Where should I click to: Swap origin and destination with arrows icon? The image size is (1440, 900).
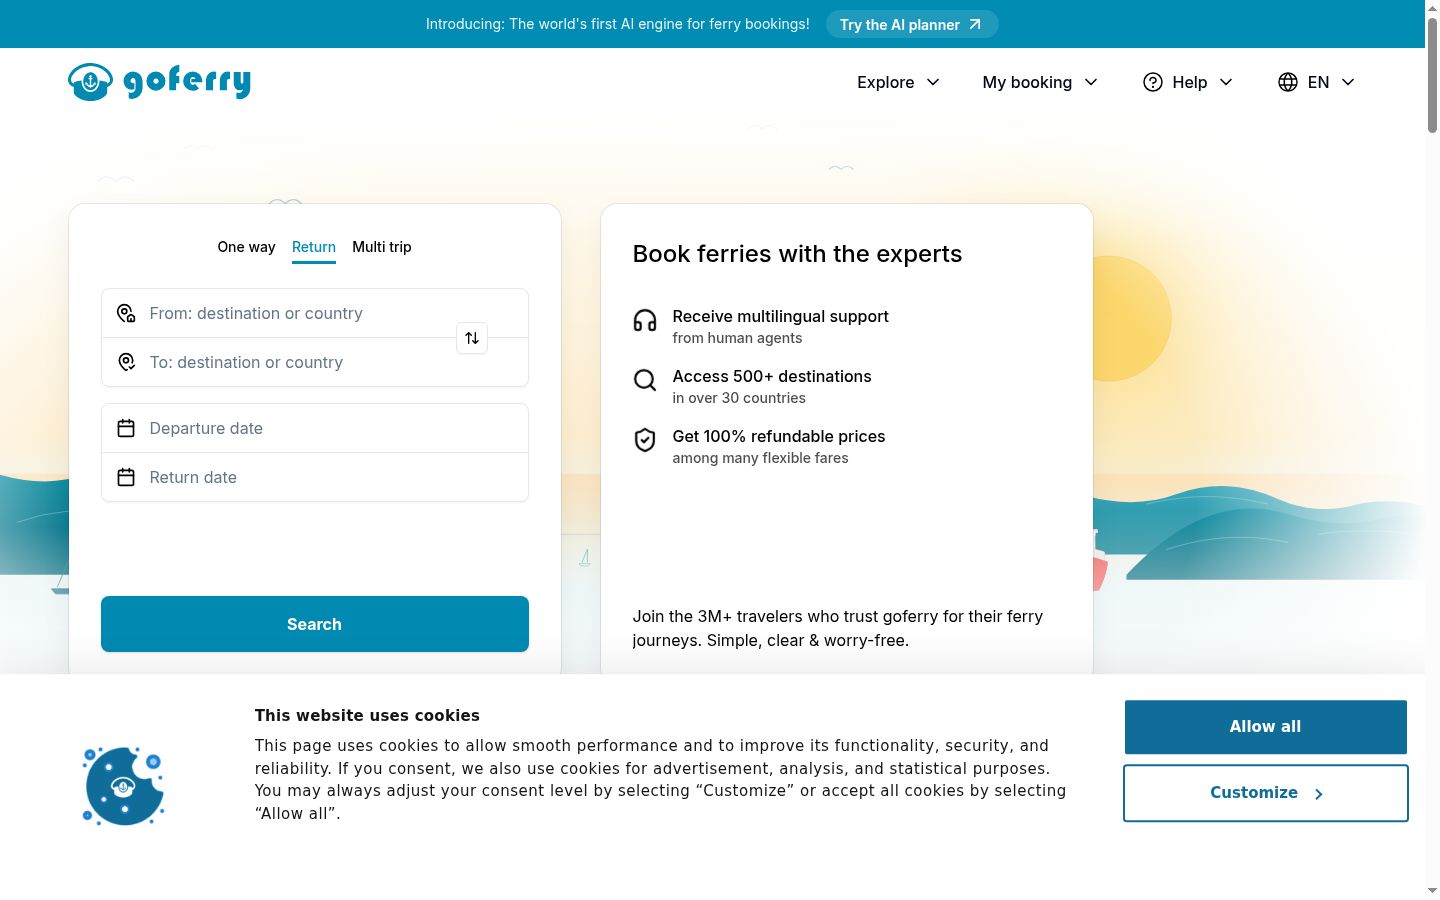pyautogui.click(x=472, y=338)
